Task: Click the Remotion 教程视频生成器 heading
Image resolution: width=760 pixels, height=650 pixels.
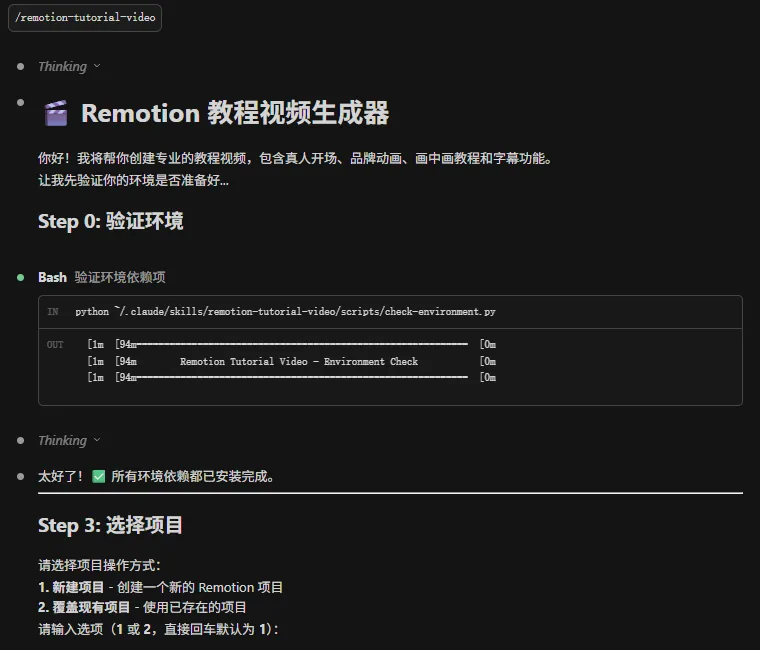Action: [x=235, y=113]
